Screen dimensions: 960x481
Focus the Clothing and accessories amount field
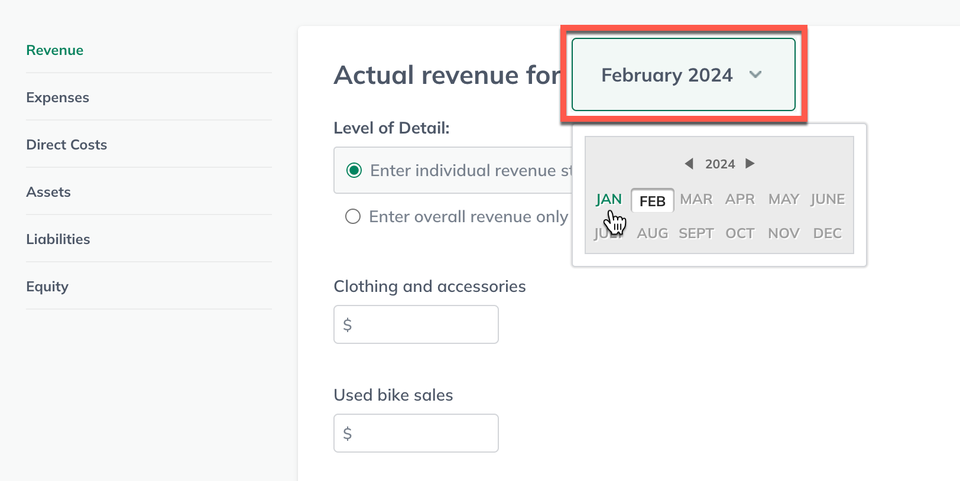(x=416, y=324)
